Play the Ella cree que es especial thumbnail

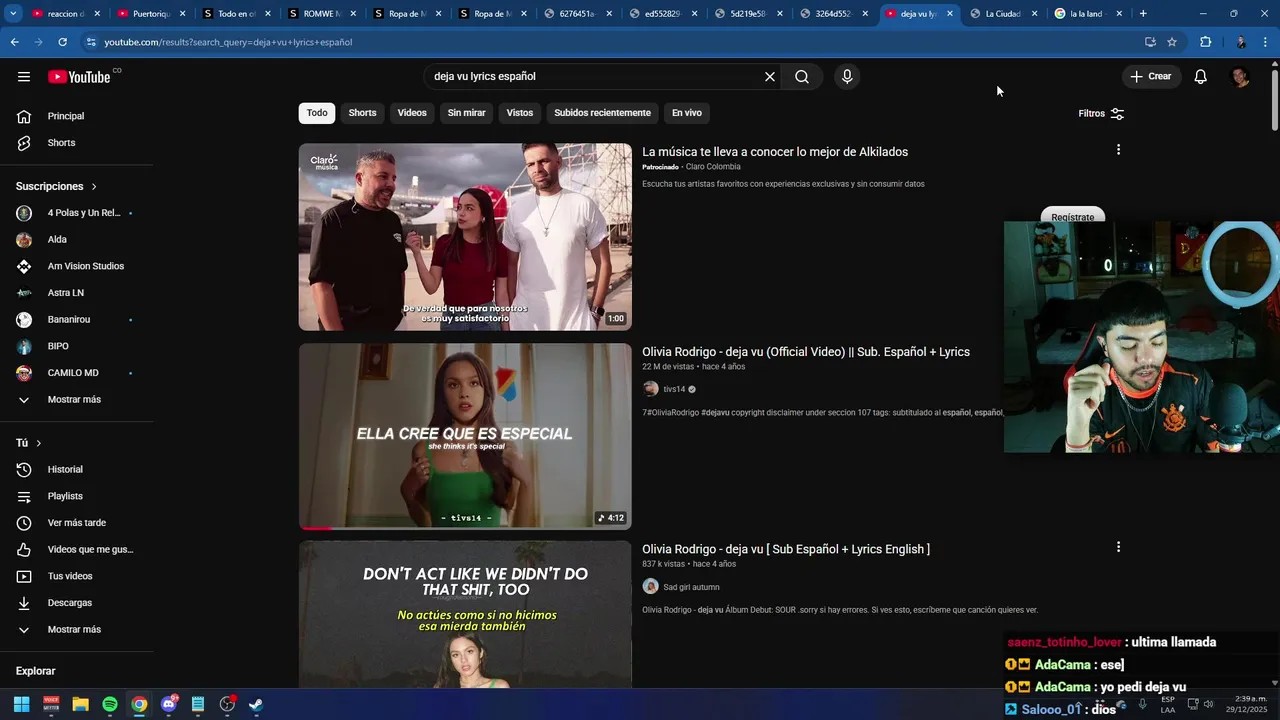pos(465,437)
